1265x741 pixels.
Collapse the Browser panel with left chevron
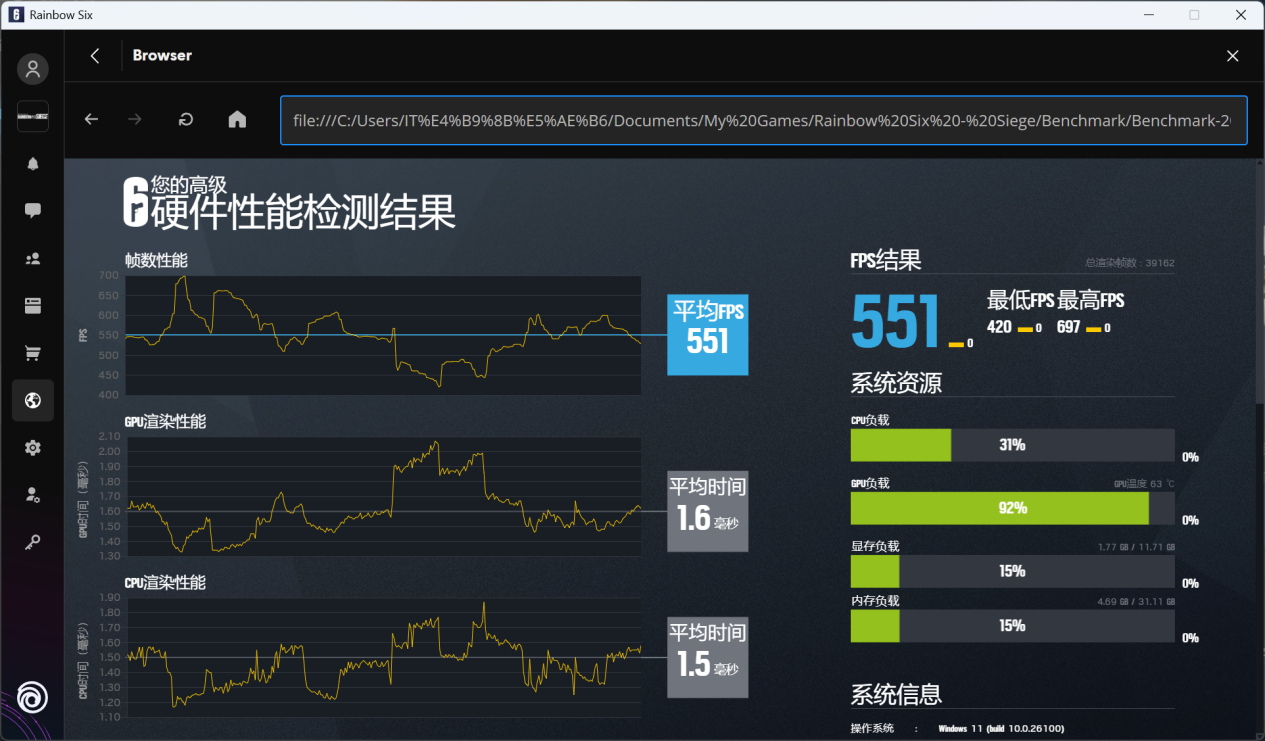click(95, 56)
